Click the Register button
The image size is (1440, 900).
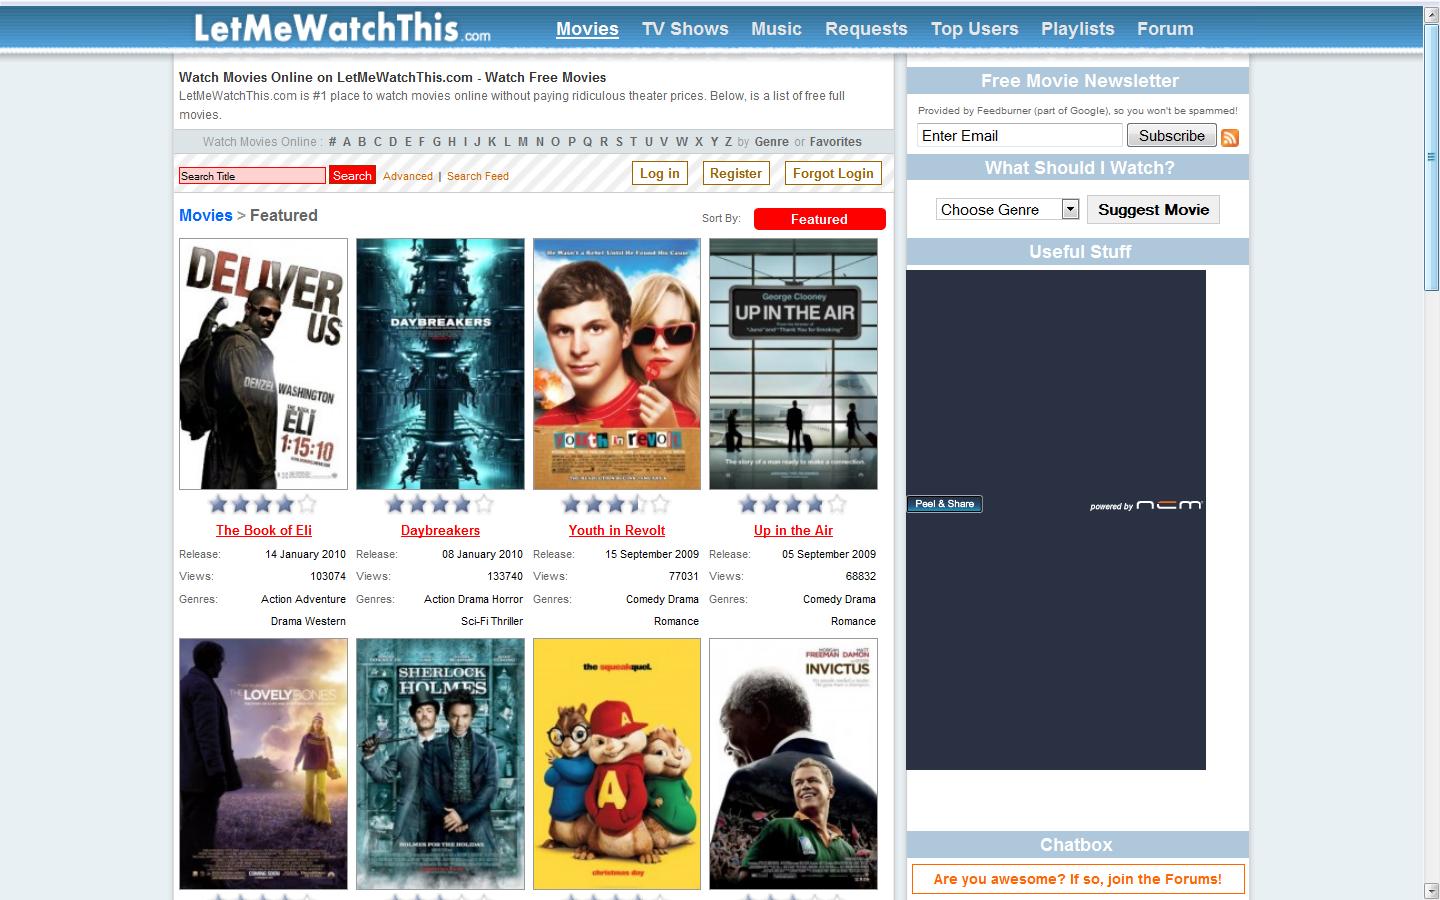(736, 173)
